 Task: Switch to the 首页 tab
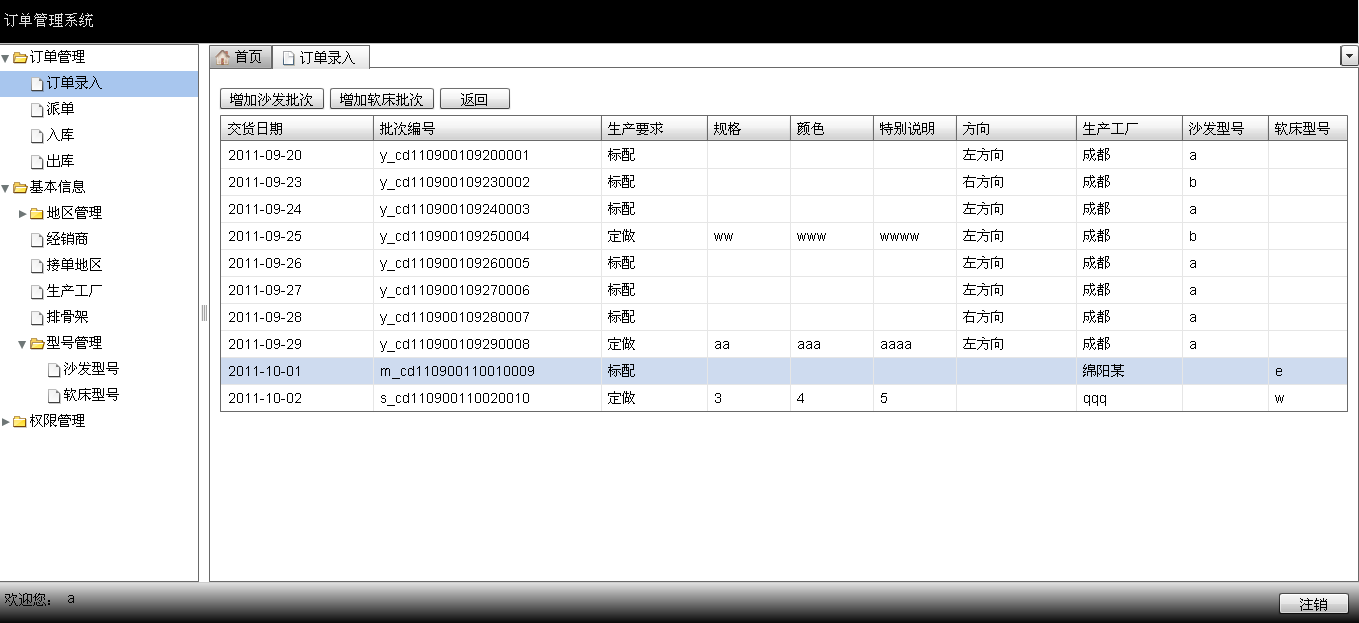point(240,57)
